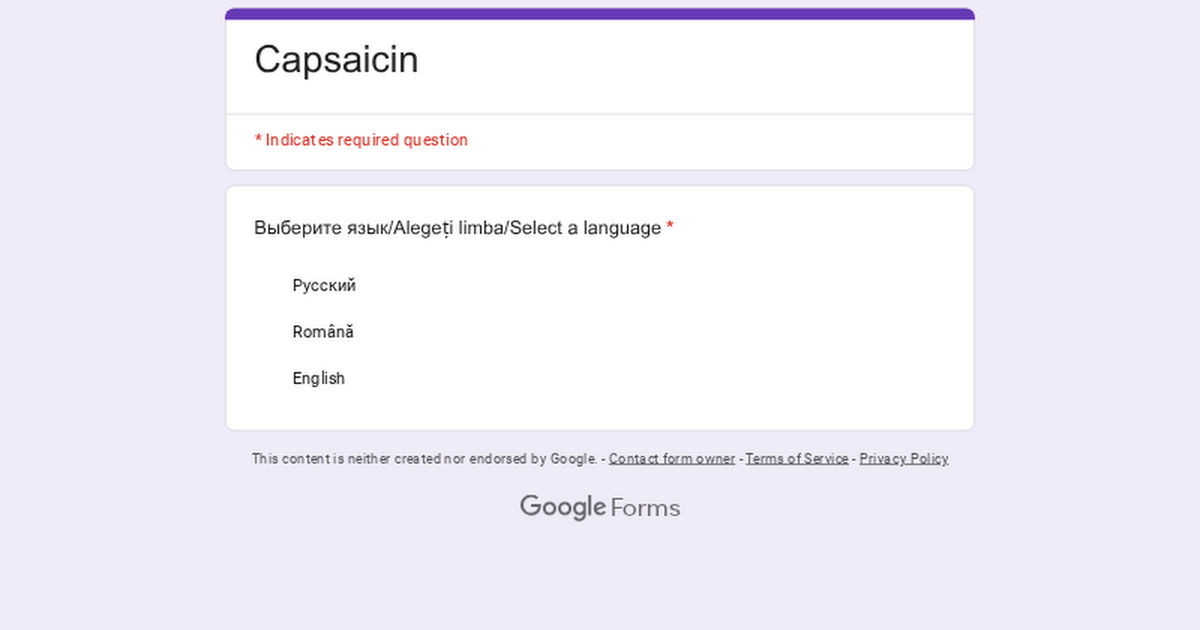Click empty space right of English option

(x=650, y=379)
